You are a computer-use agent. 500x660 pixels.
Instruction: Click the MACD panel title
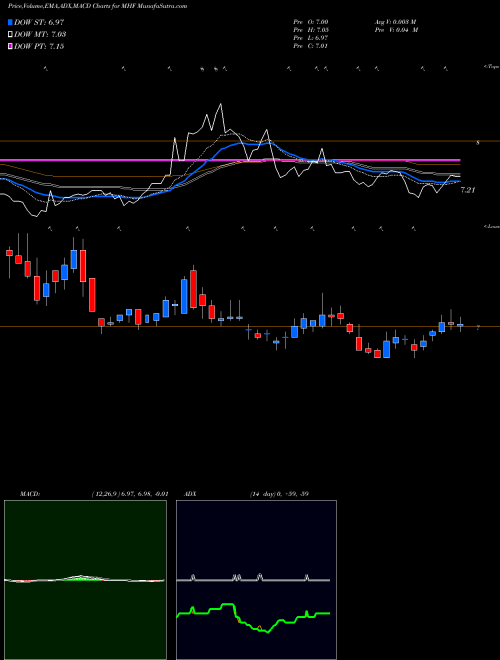point(29,494)
